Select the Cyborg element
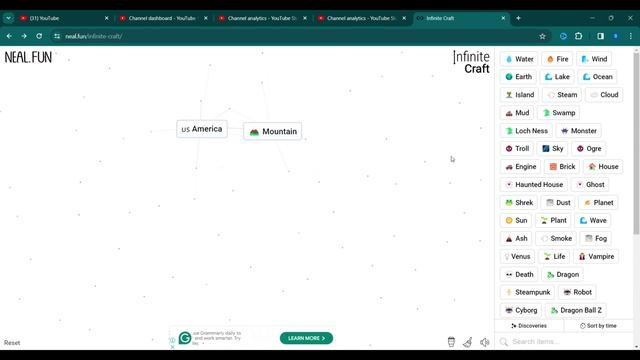The image size is (640, 360). [x=521, y=310]
